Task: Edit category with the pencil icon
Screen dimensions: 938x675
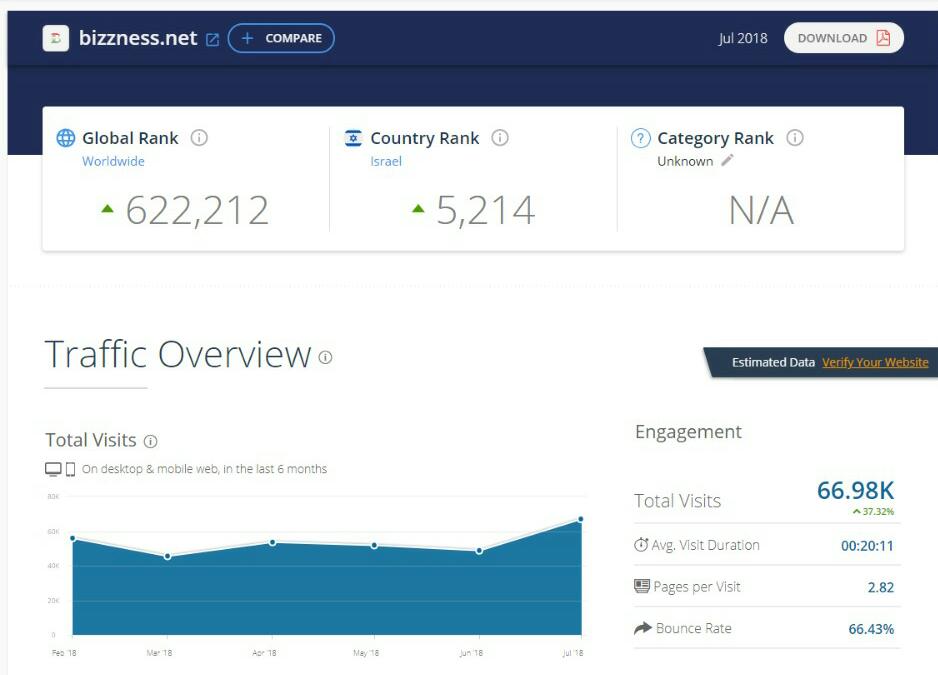Action: (727, 160)
